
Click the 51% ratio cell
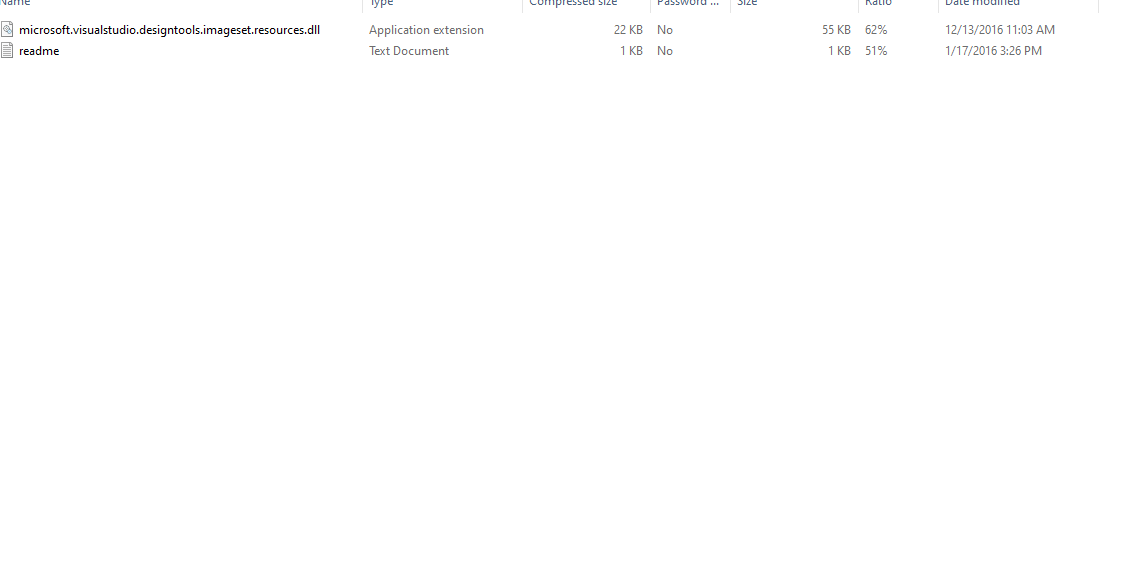pos(876,51)
